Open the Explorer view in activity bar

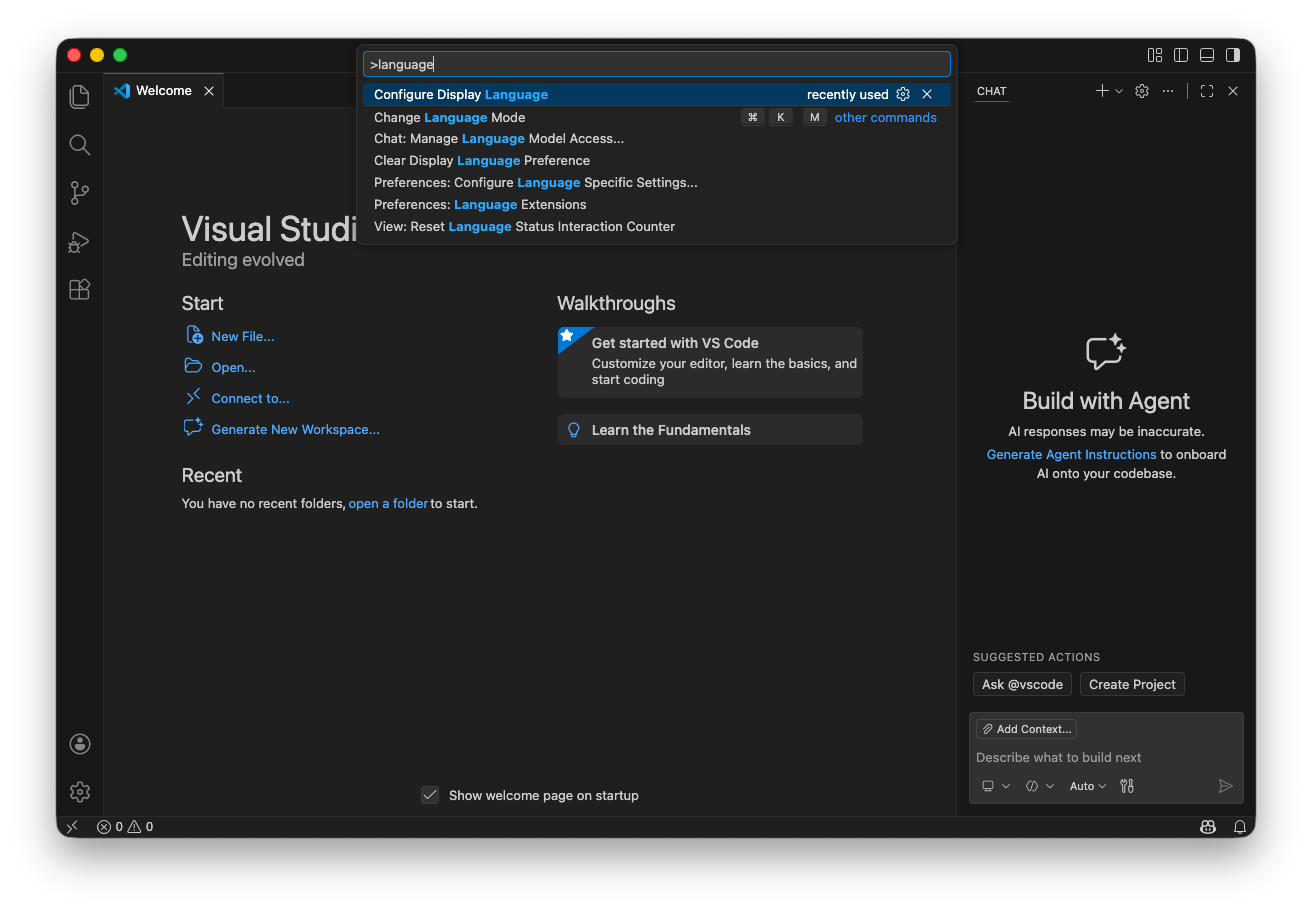pyautogui.click(x=80, y=97)
